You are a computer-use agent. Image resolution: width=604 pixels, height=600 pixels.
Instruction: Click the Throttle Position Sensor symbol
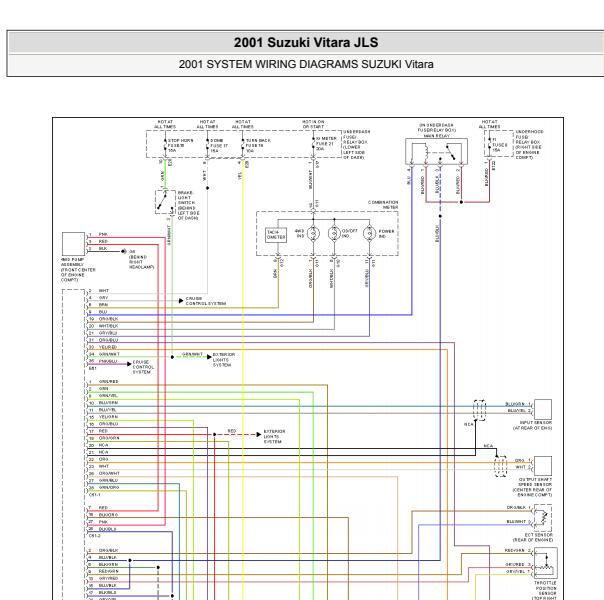[x=545, y=563]
